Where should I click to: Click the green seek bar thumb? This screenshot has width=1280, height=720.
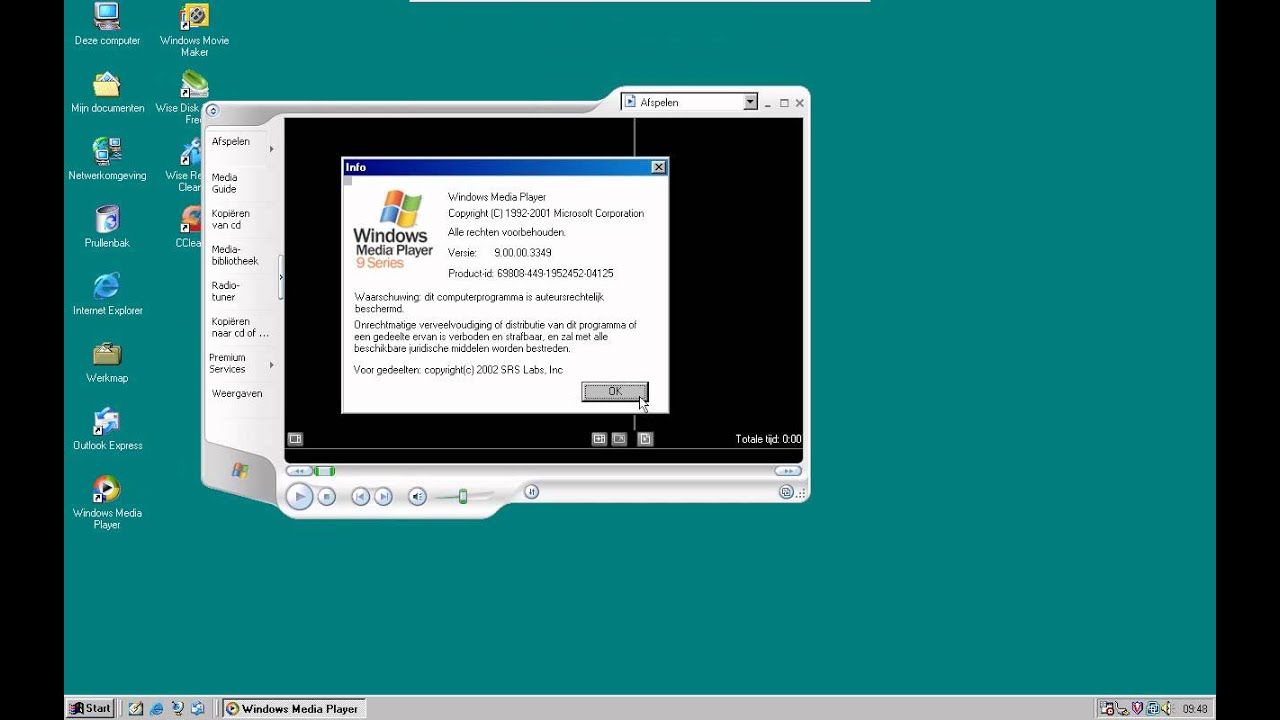point(325,471)
